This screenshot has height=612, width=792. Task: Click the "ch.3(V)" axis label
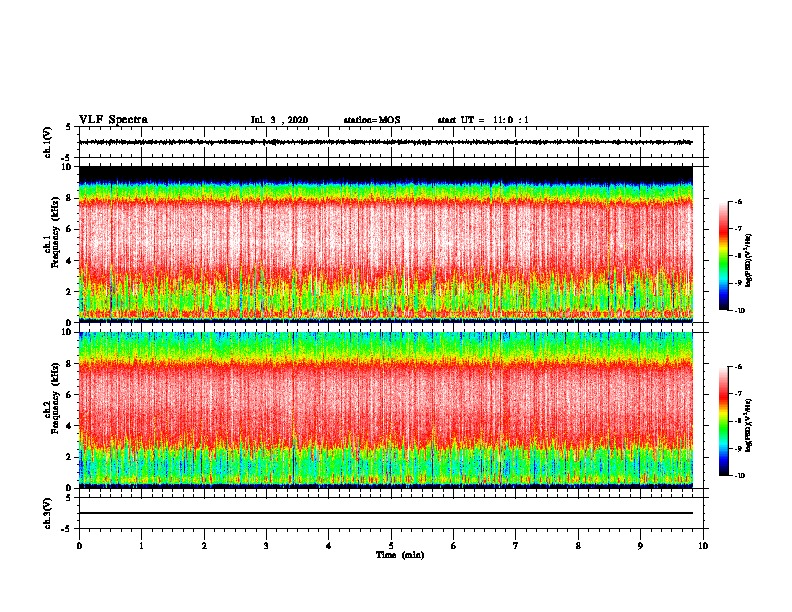click(x=48, y=513)
